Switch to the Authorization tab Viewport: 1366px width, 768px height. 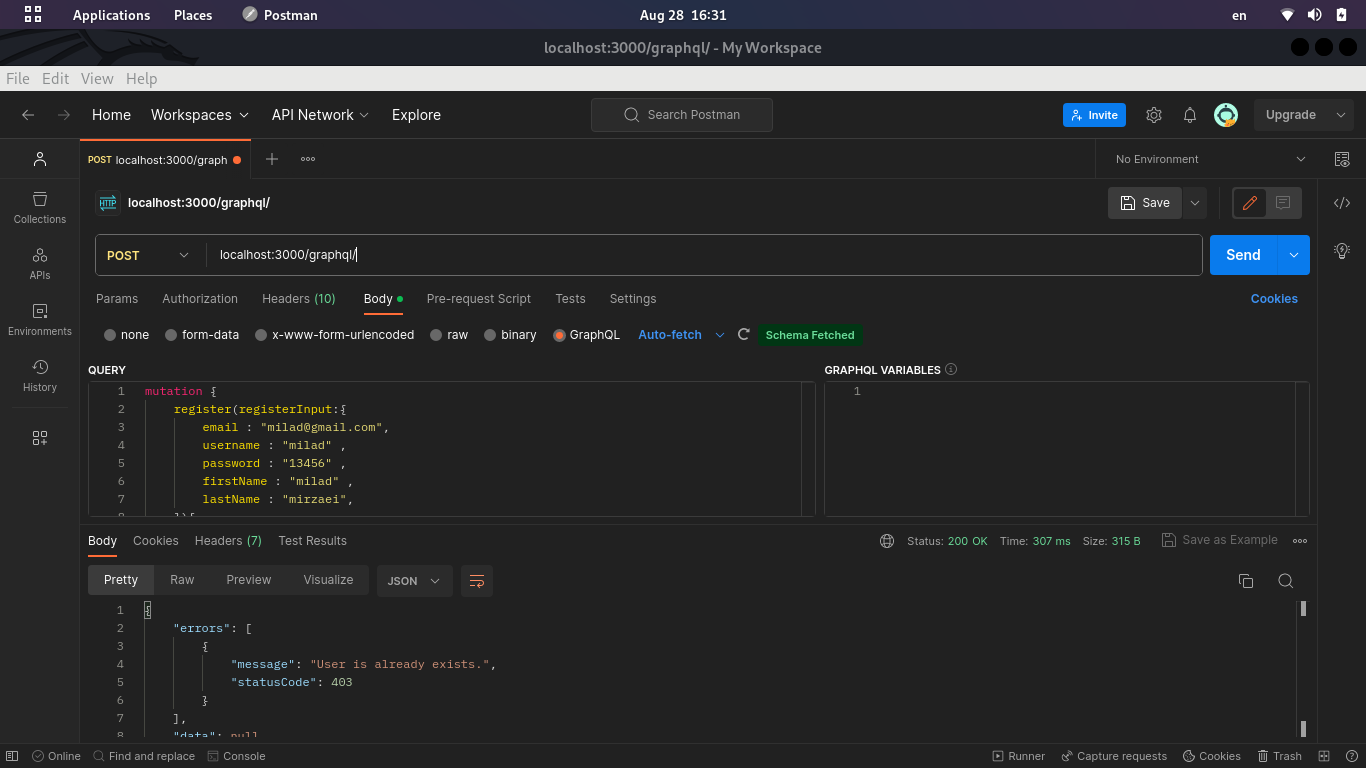[200, 299]
